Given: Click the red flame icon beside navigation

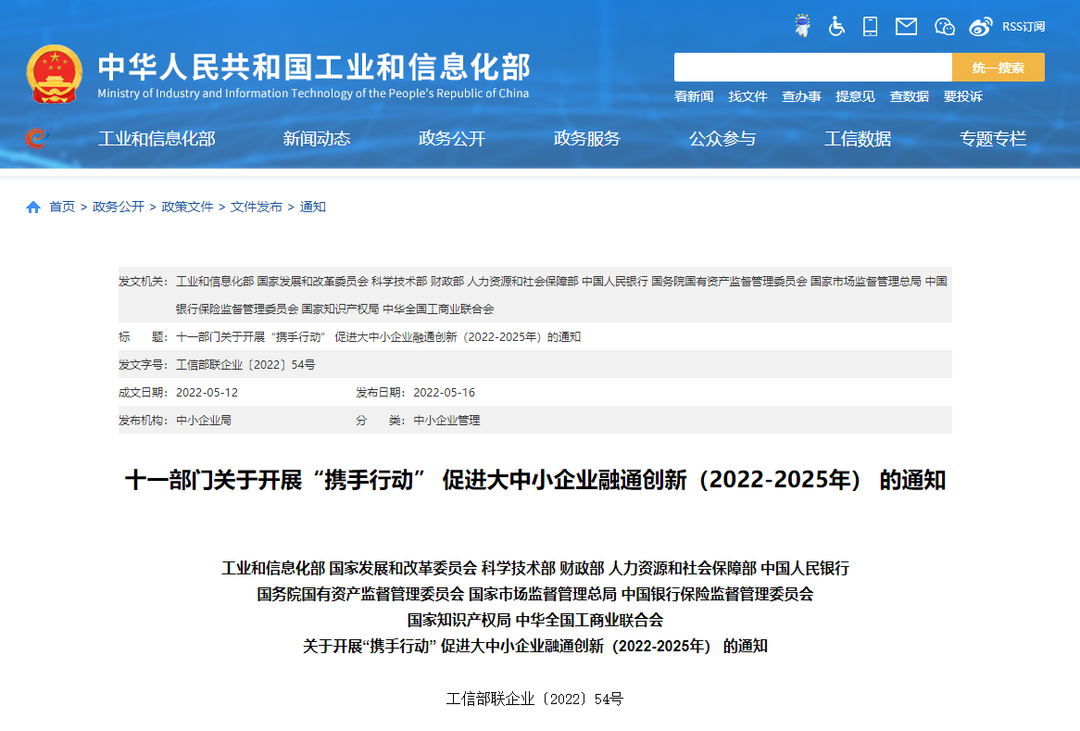Looking at the screenshot, I should [36, 138].
